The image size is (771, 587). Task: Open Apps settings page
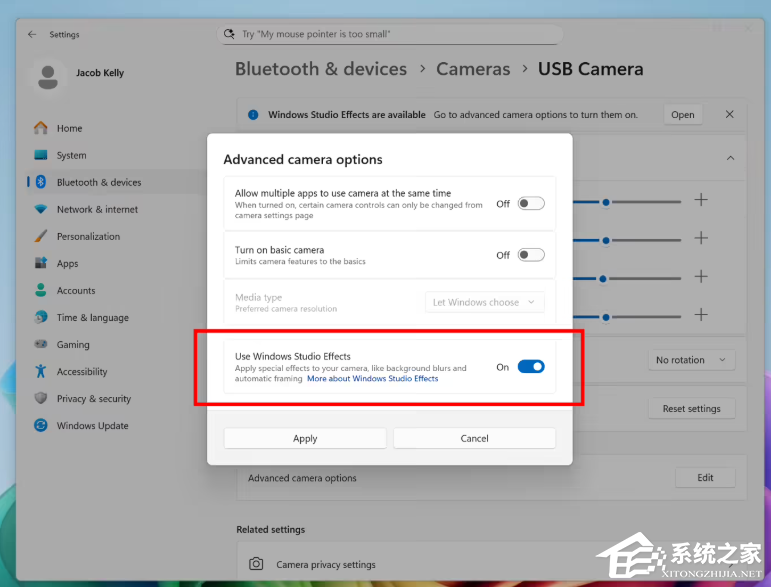(x=117, y=263)
